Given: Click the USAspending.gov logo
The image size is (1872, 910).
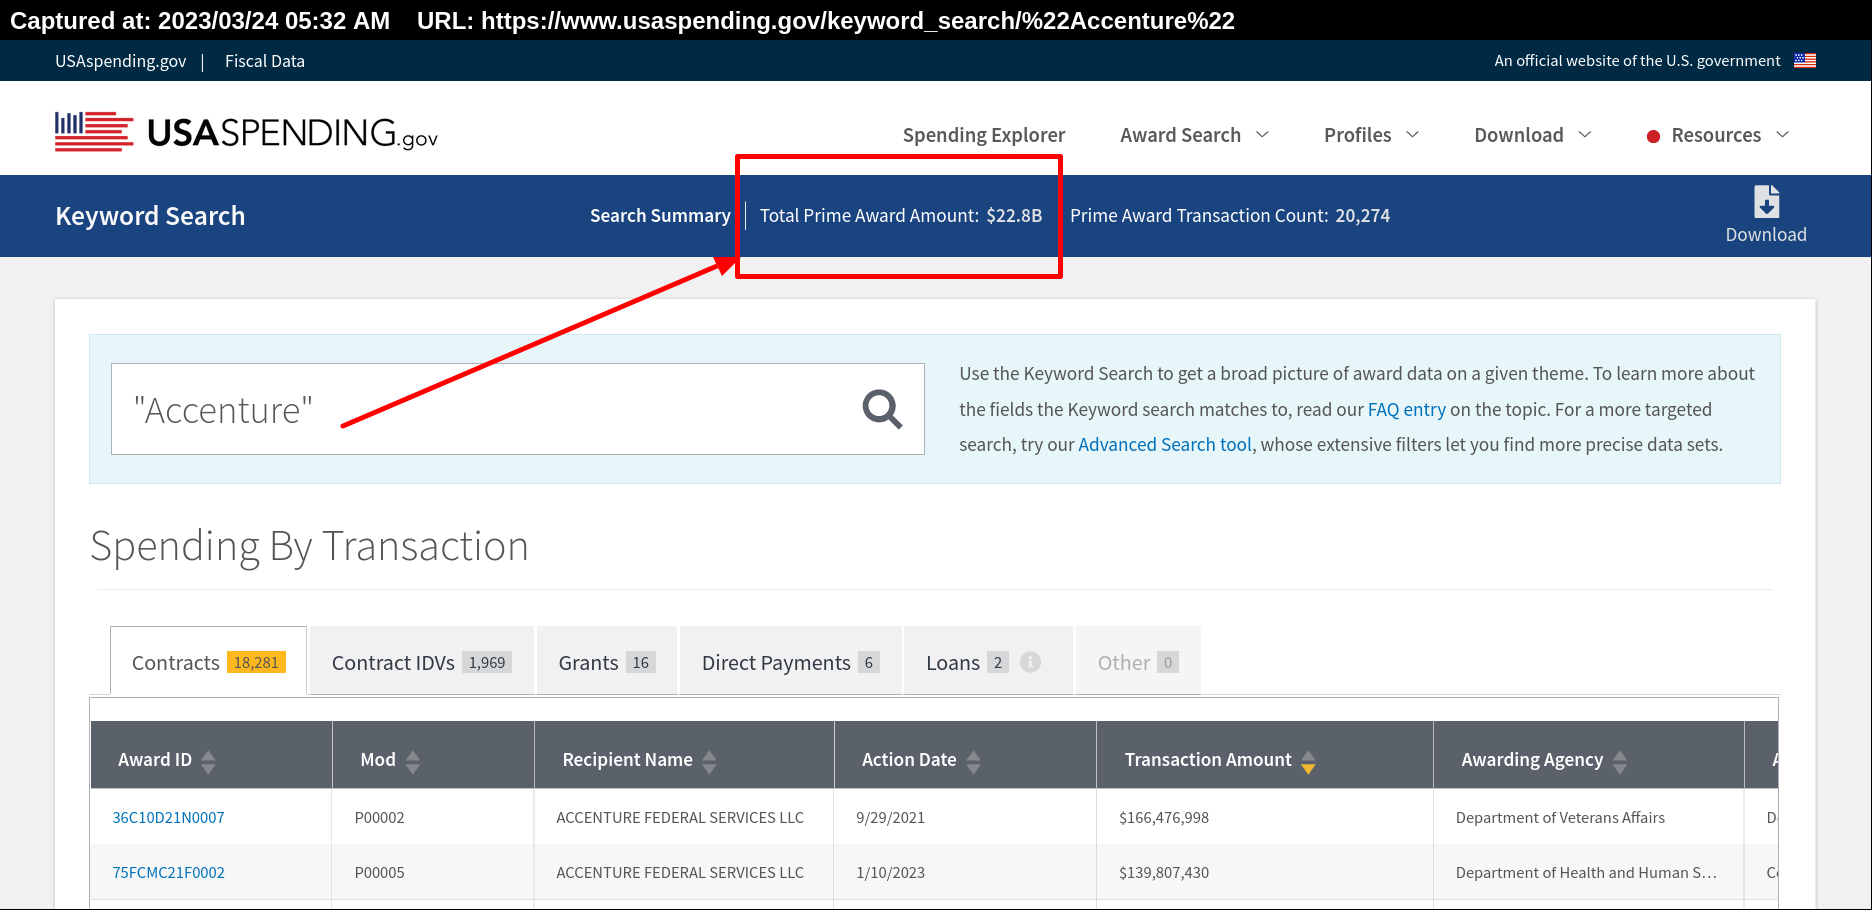Looking at the screenshot, I should (246, 133).
